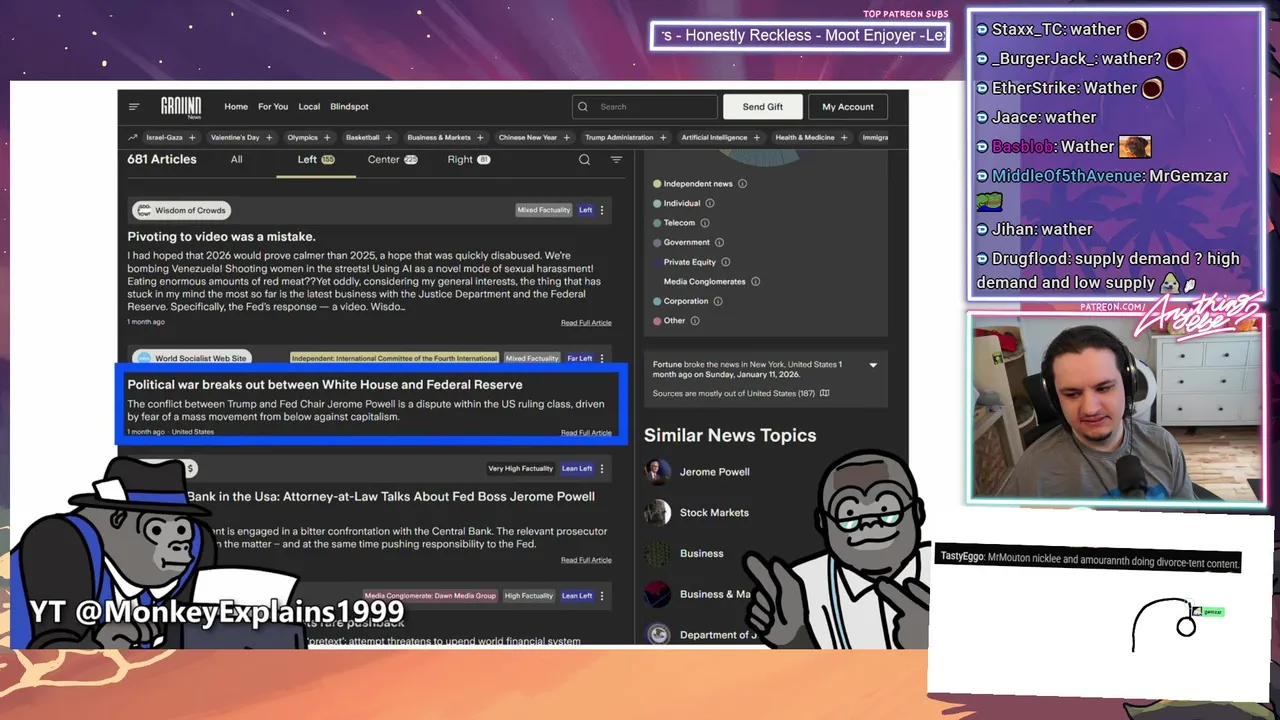This screenshot has height=720, width=1280.
Task: Follow Trump Administration with plus icon
Action: (663, 137)
